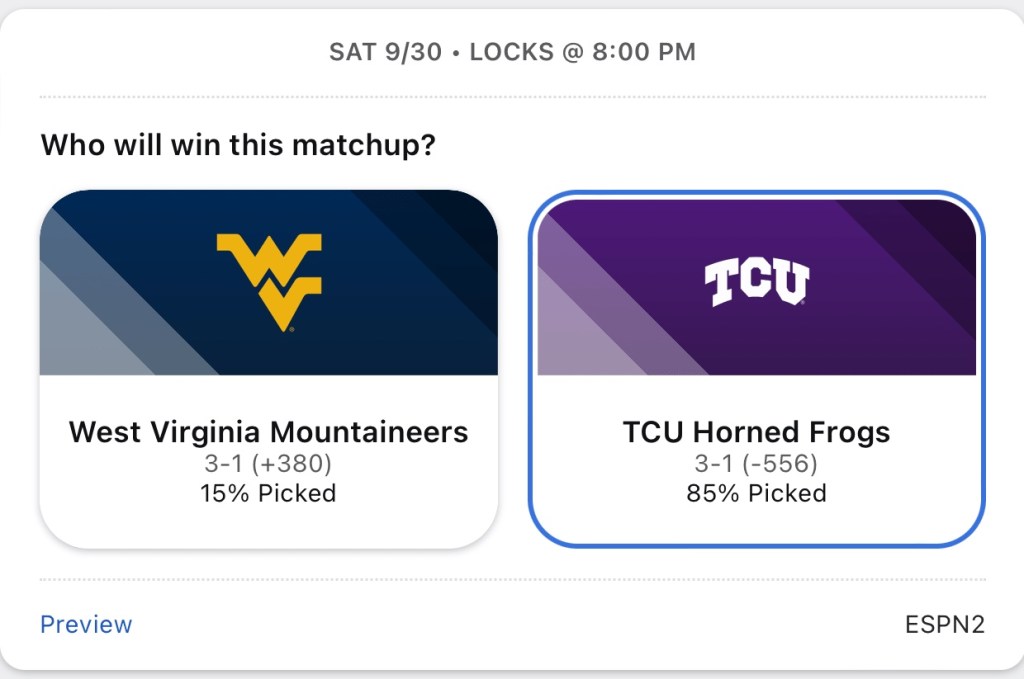This screenshot has height=679, width=1024.
Task: Click the SAT 9/30 lock time header
Action: point(512,52)
